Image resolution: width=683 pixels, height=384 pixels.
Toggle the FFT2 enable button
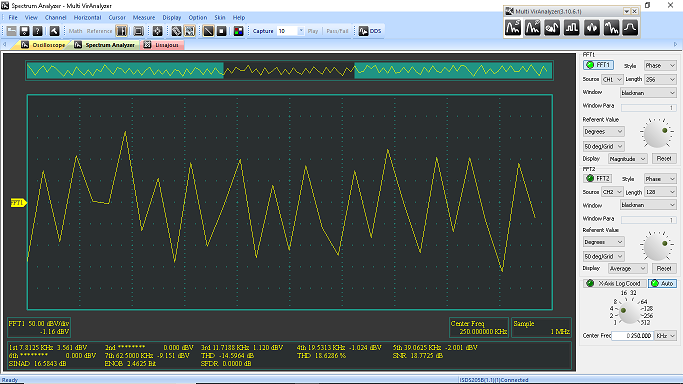(x=598, y=179)
